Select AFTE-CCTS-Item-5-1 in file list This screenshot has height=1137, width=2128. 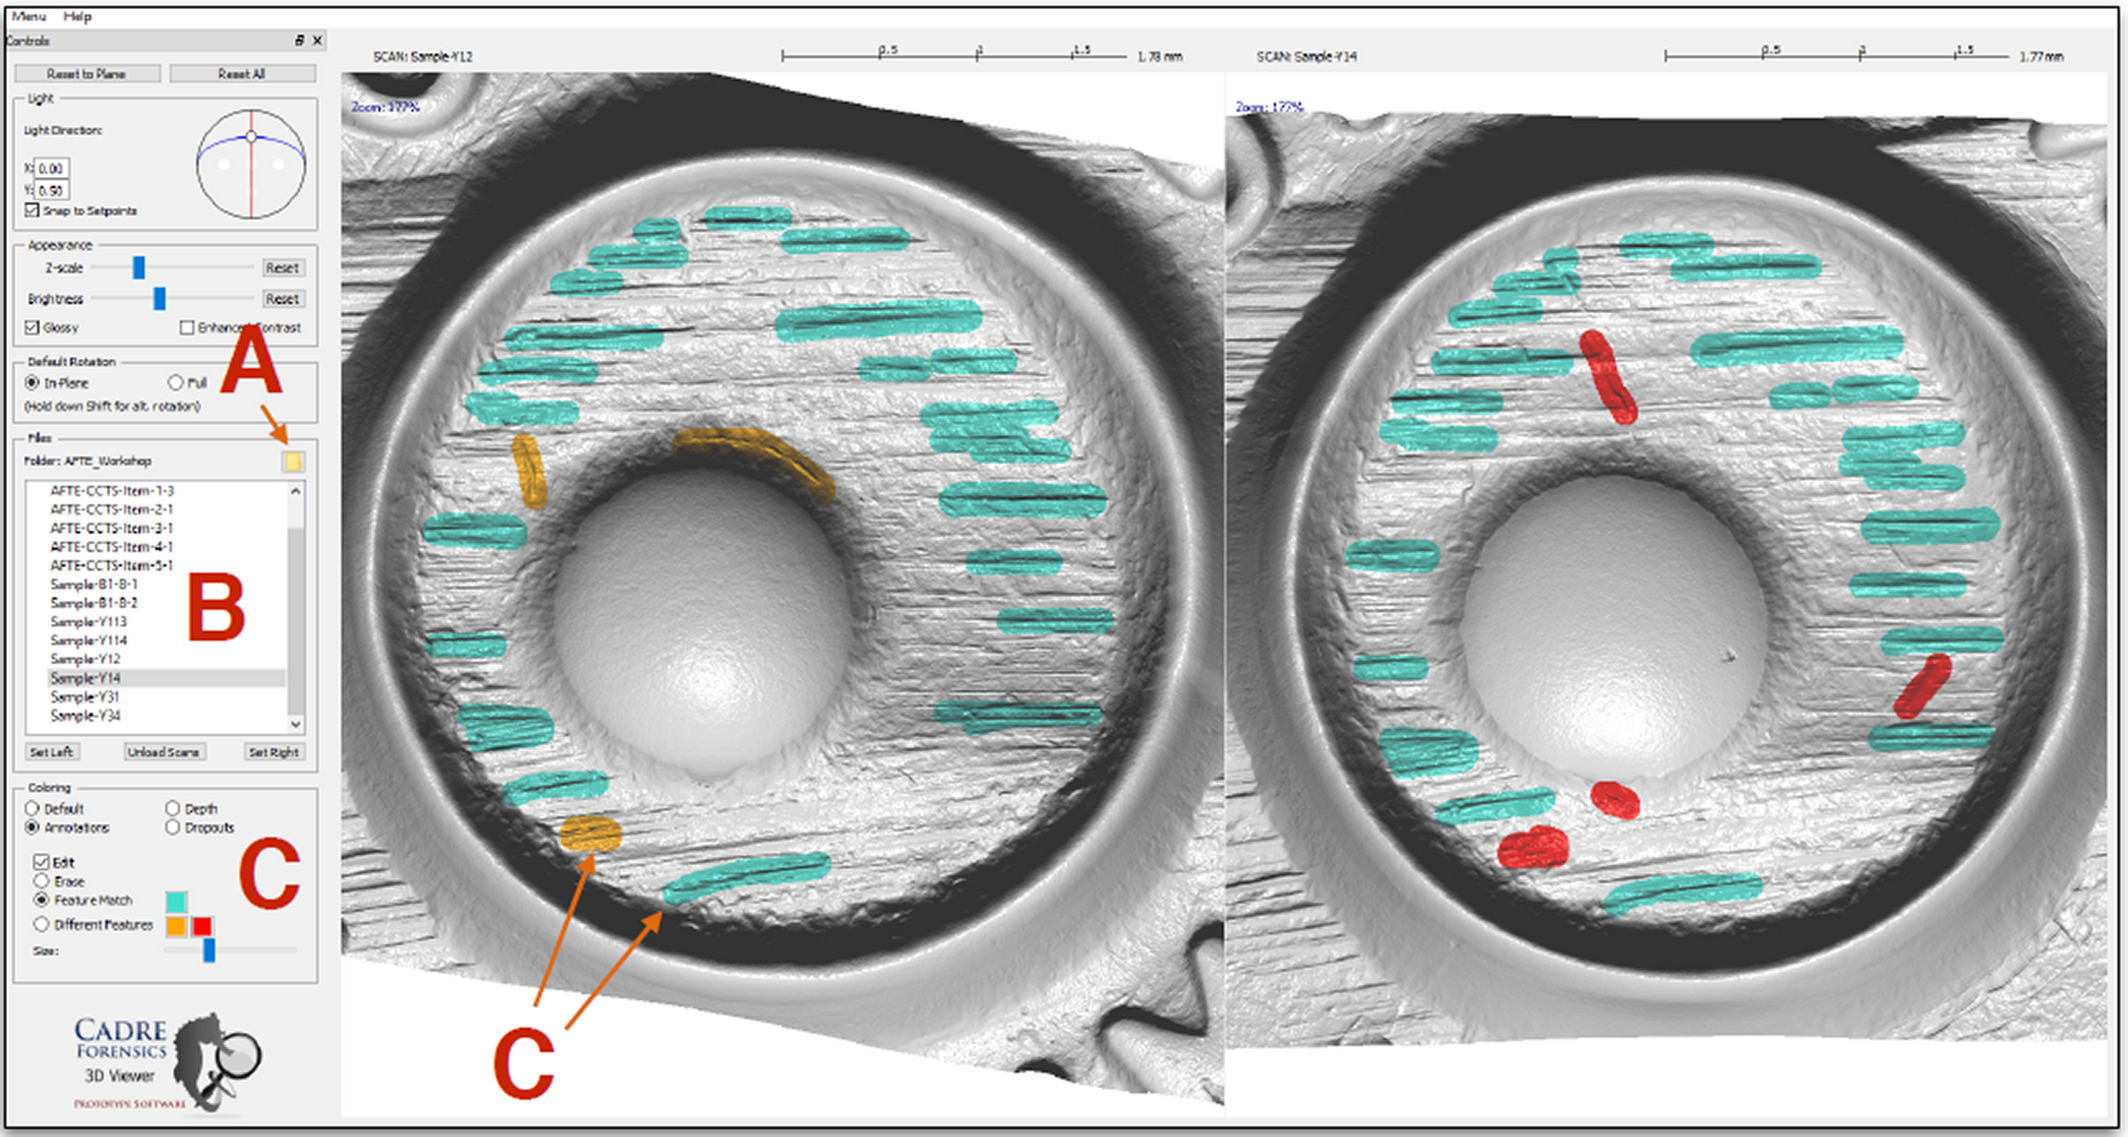coord(111,565)
